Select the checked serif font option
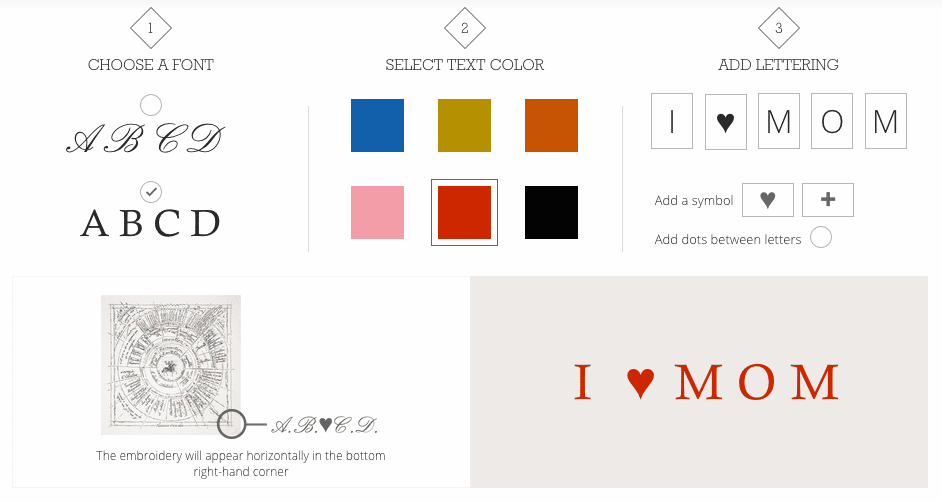The height and width of the screenshot is (502, 942). [x=151, y=192]
